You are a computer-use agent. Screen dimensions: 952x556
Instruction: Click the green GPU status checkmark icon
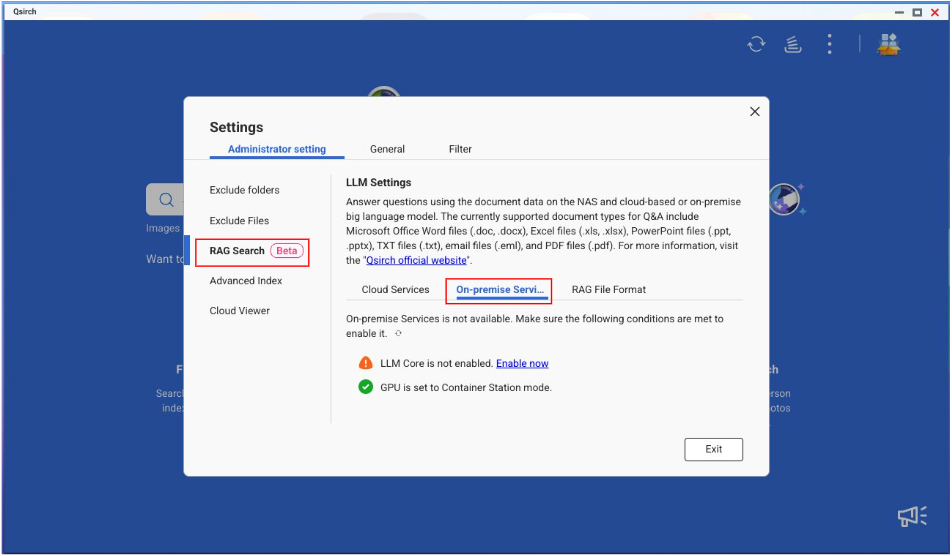coord(366,387)
